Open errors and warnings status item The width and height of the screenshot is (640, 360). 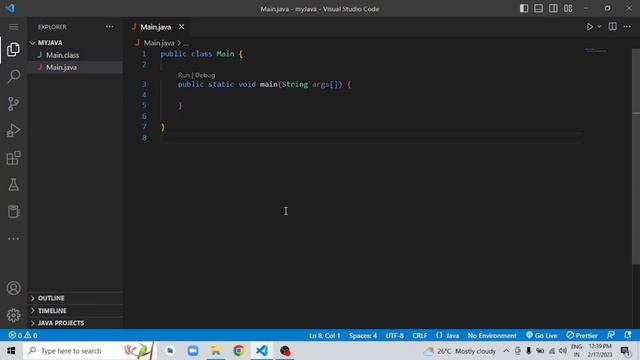23,336
